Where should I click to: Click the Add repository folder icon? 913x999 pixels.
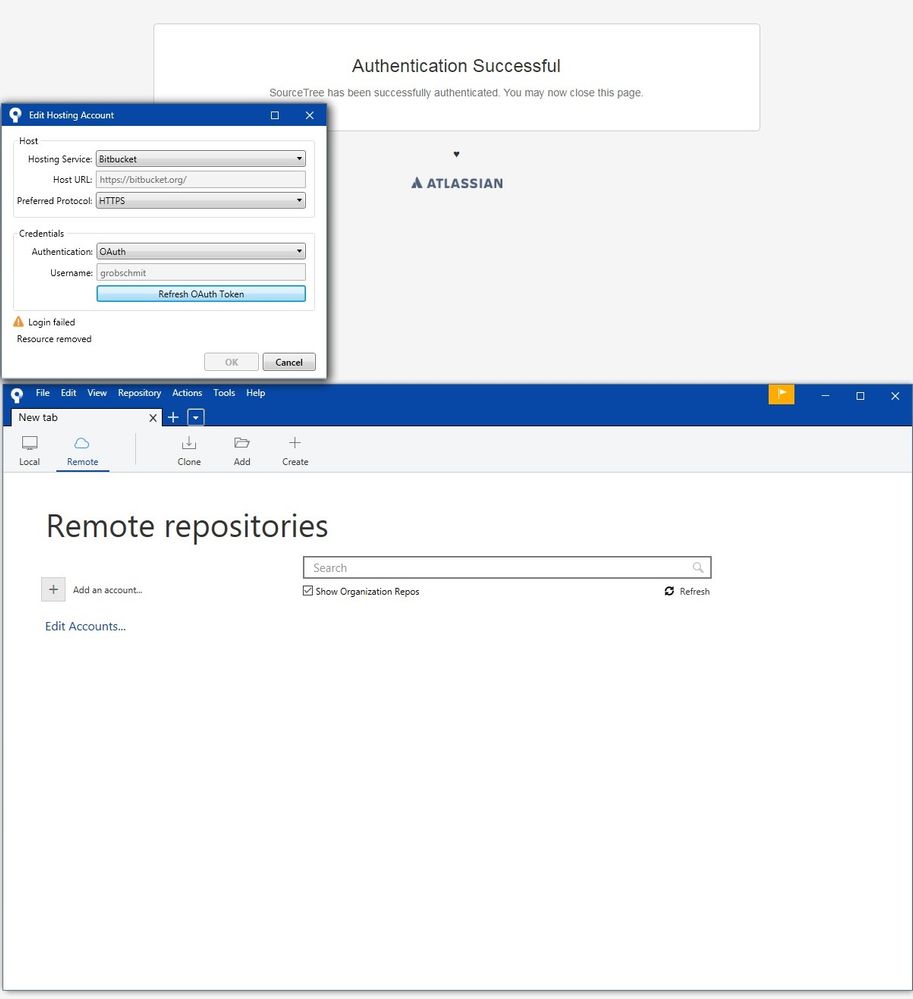coord(241,443)
